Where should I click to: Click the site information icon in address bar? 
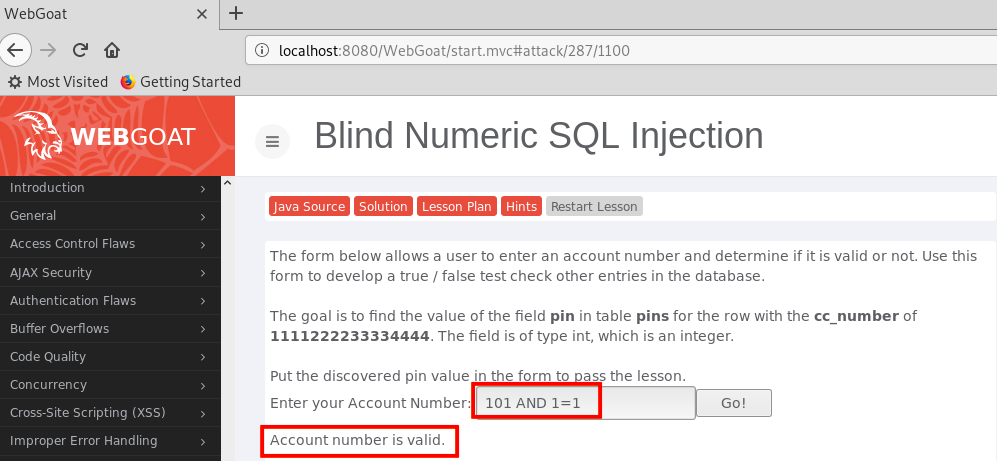pos(262,50)
